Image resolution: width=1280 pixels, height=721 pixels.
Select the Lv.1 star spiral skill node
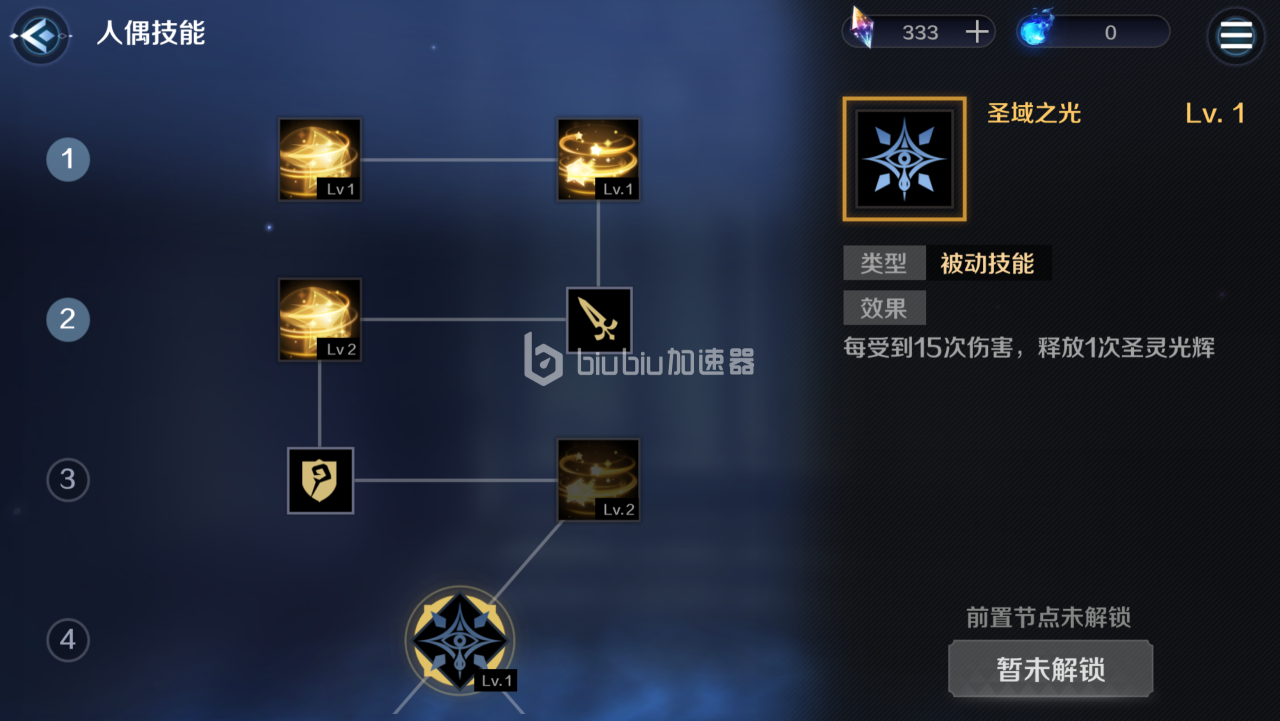coord(599,159)
